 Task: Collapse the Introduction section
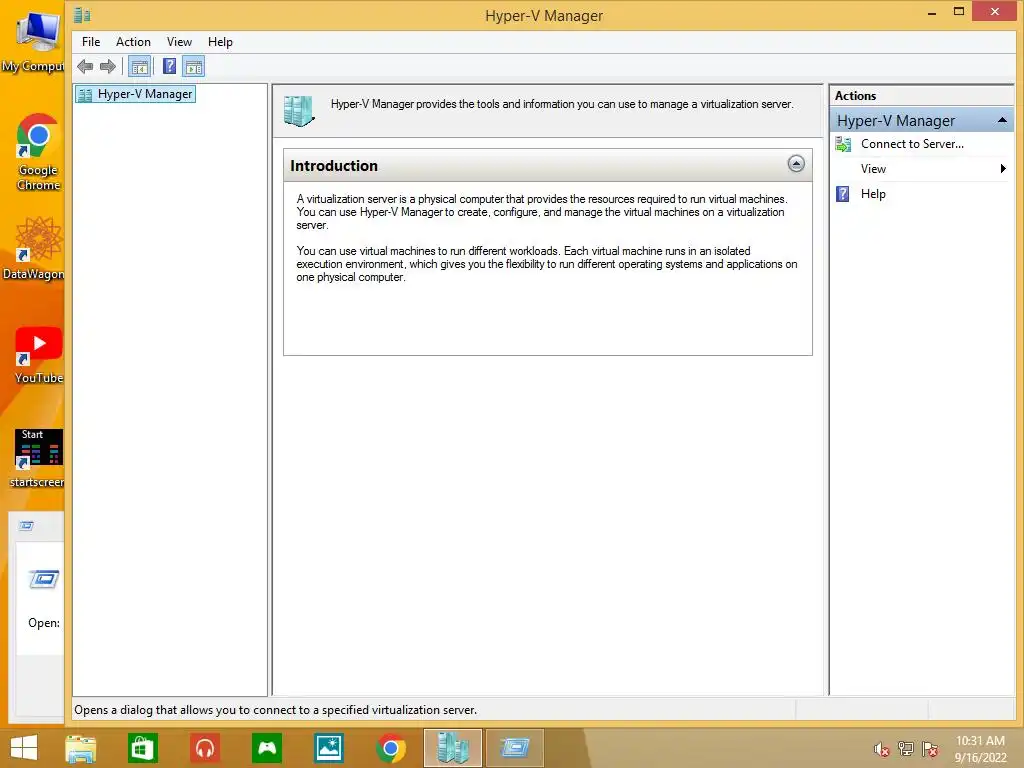tap(795, 164)
